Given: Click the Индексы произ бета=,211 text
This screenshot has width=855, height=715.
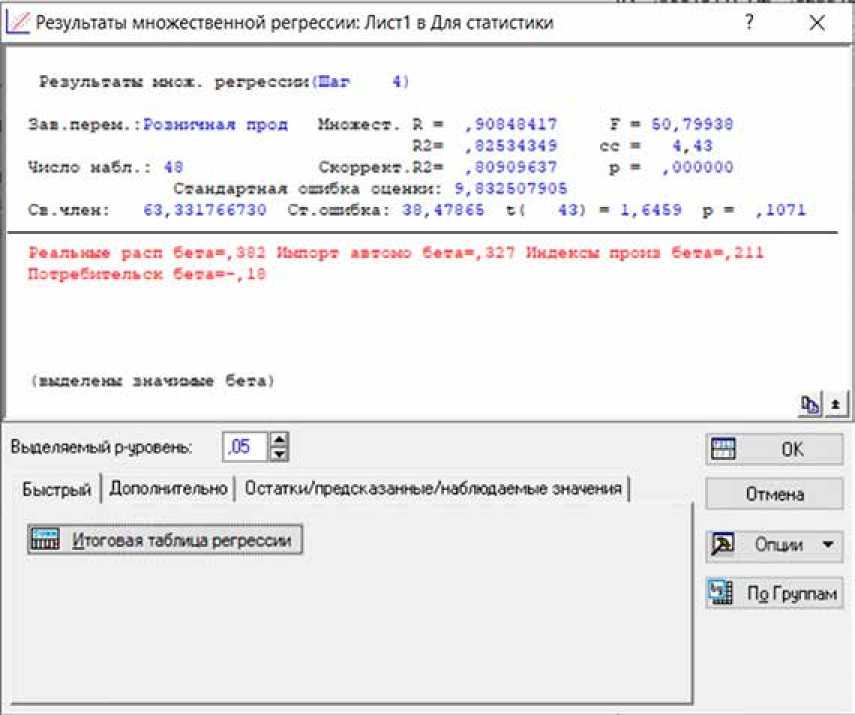Looking at the screenshot, I should pos(645,253).
